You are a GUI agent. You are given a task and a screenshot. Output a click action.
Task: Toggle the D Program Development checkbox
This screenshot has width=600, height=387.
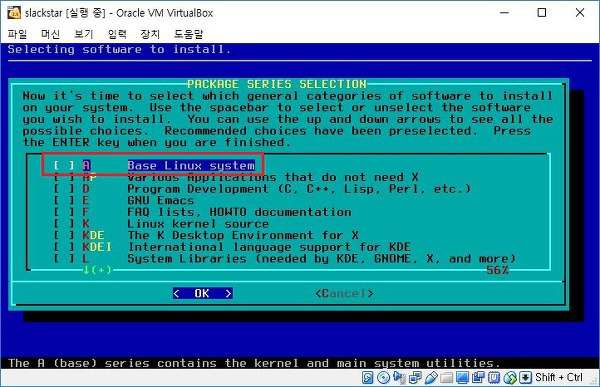point(64,189)
